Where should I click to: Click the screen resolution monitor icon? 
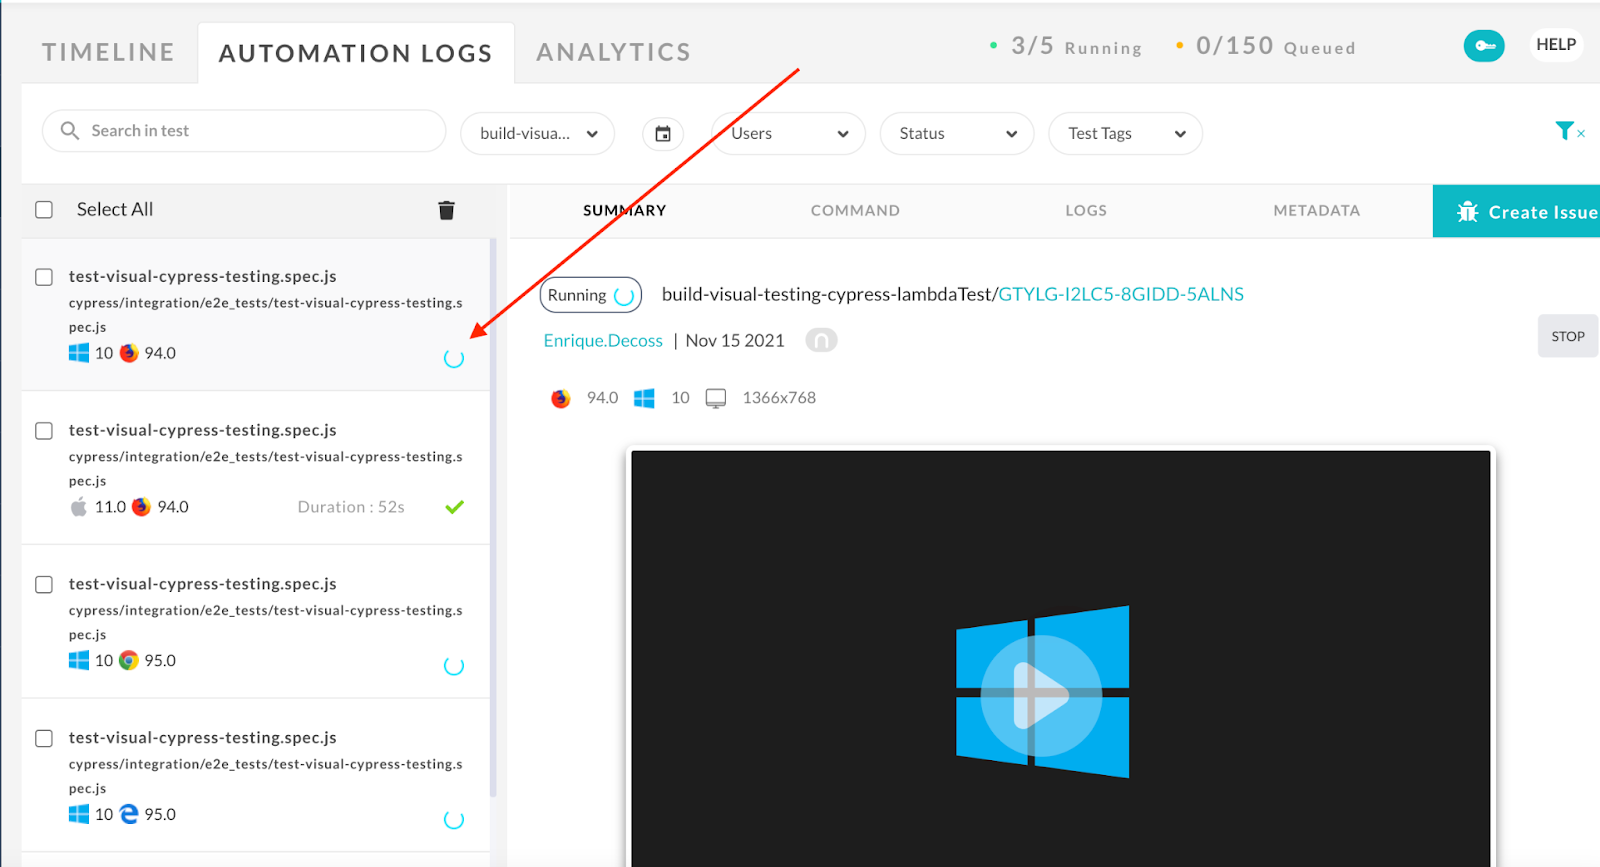tap(715, 398)
